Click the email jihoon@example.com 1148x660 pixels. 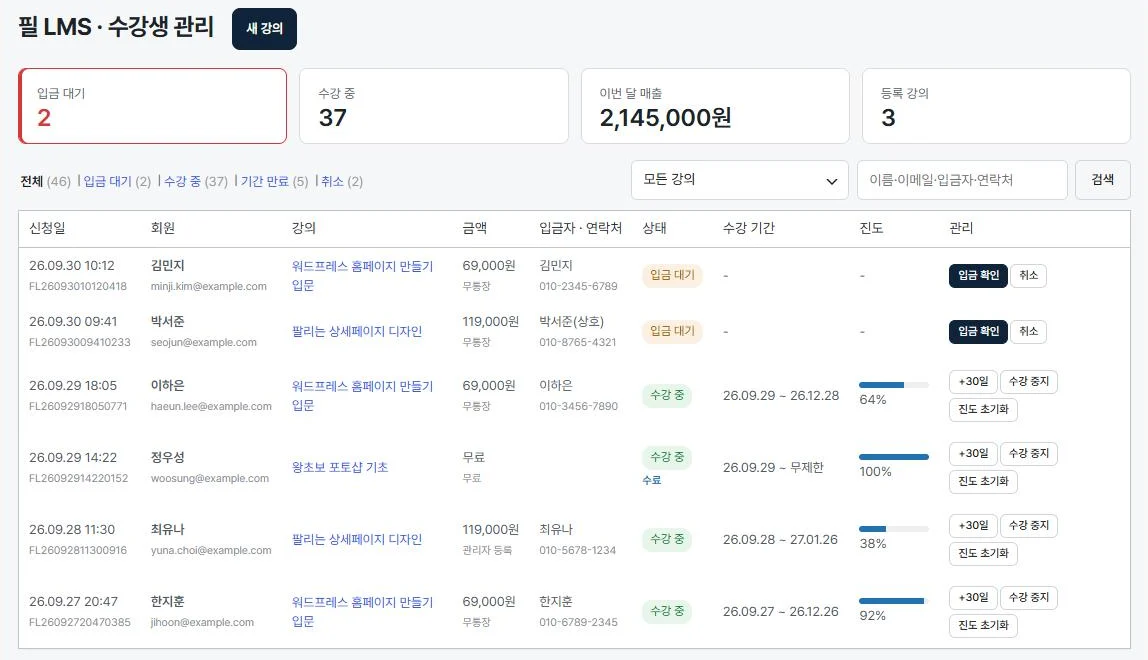202,623
